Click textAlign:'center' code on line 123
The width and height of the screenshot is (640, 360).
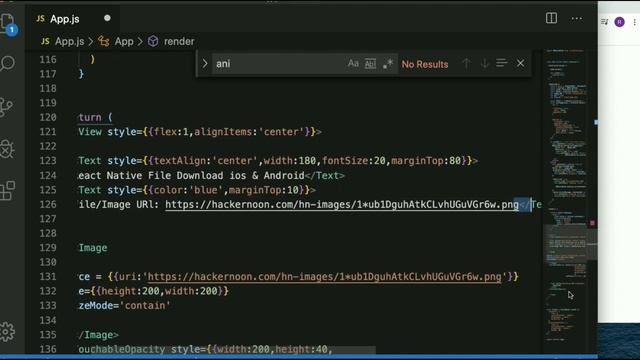207,161
